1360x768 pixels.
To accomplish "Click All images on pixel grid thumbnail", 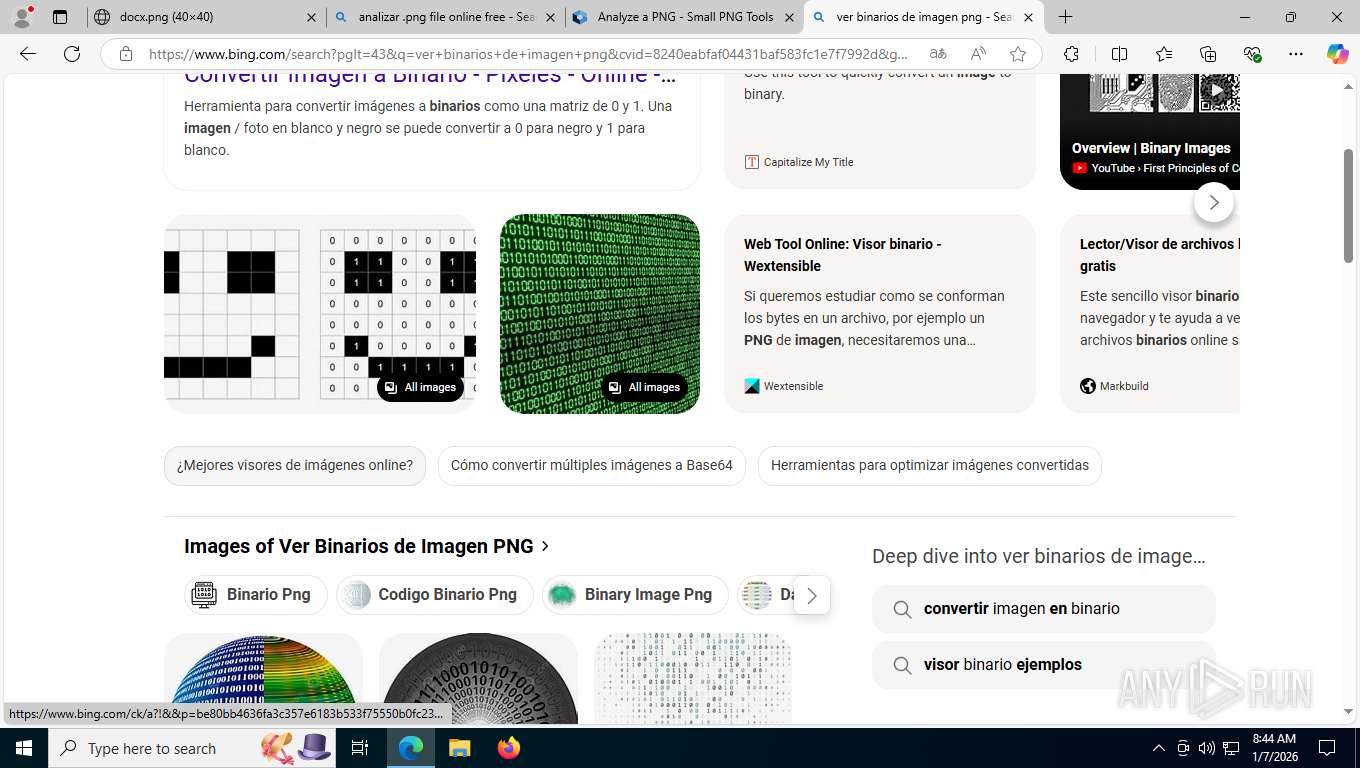I will coord(420,387).
